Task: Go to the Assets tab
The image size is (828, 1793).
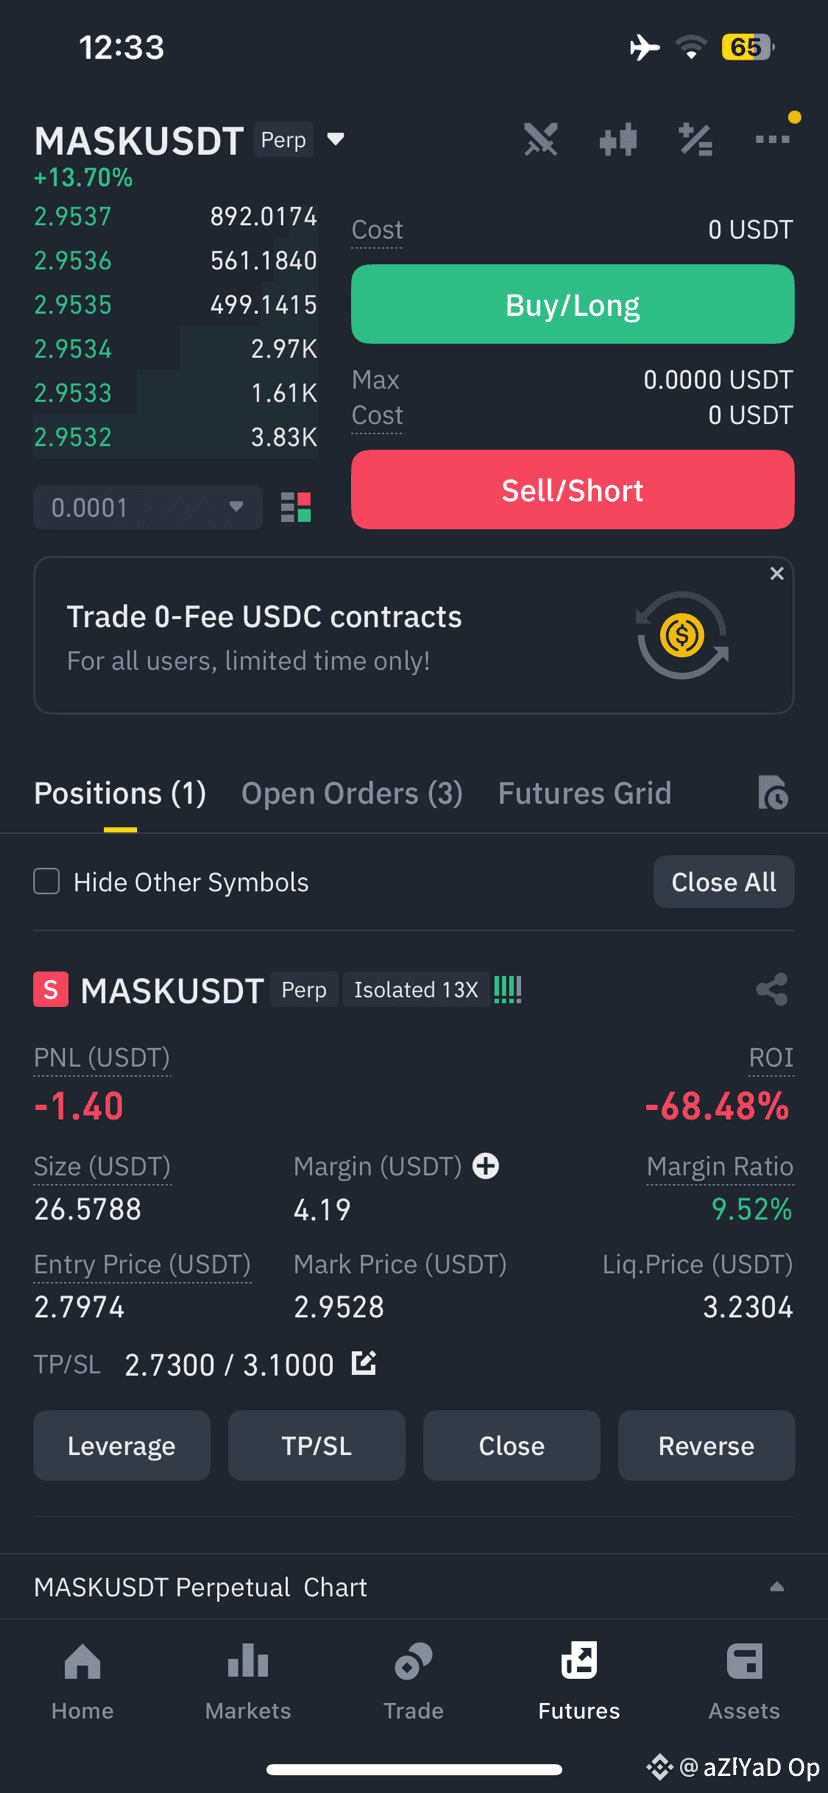Action: [x=744, y=1682]
